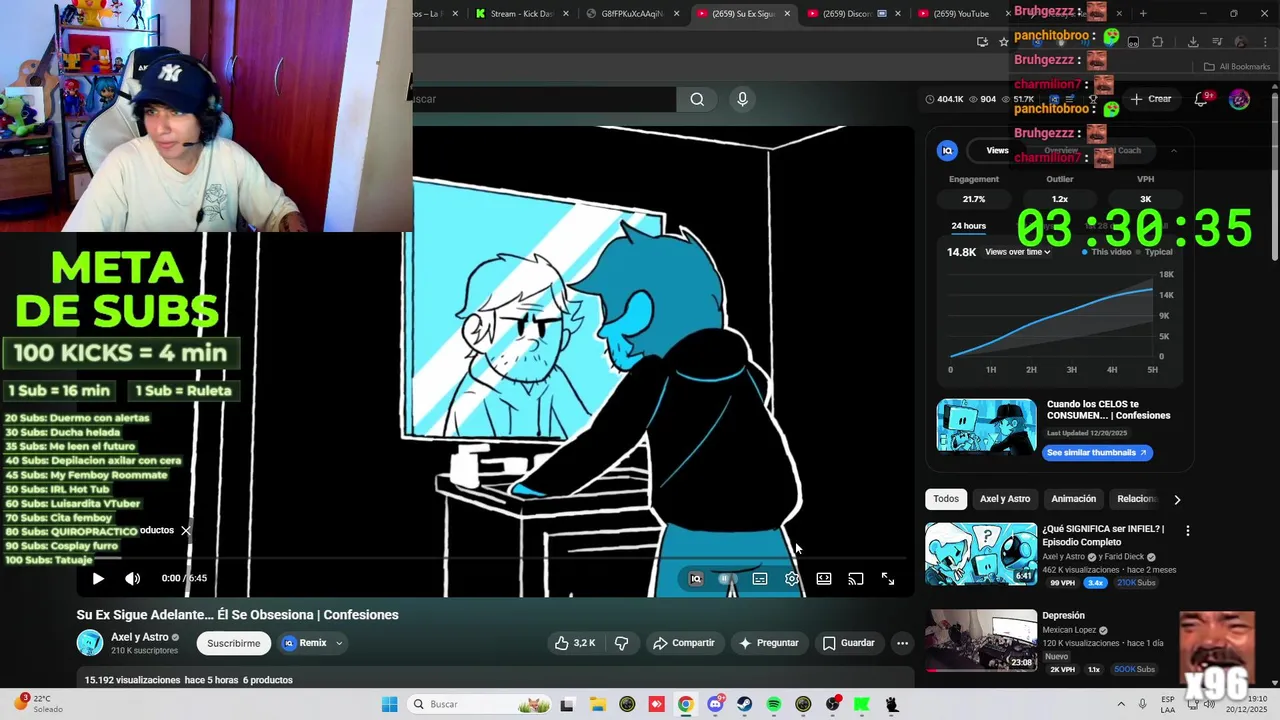1280x720 pixels.
Task: Switch player to theater mode
Action: pos(824,578)
